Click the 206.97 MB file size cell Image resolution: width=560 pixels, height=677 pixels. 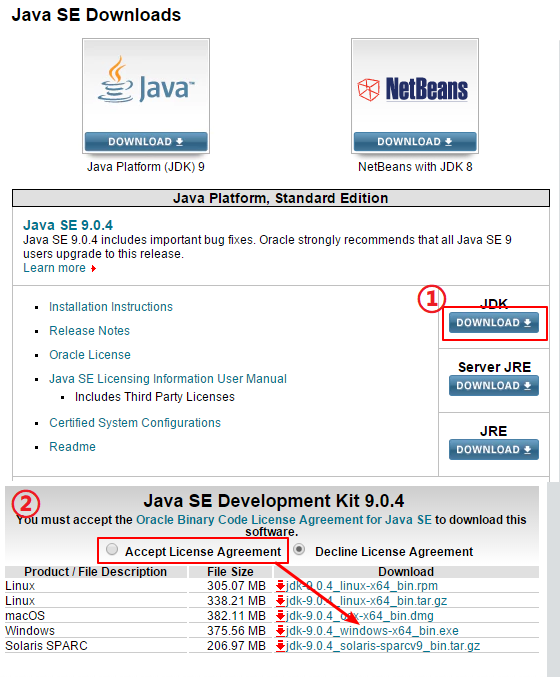coord(236,646)
